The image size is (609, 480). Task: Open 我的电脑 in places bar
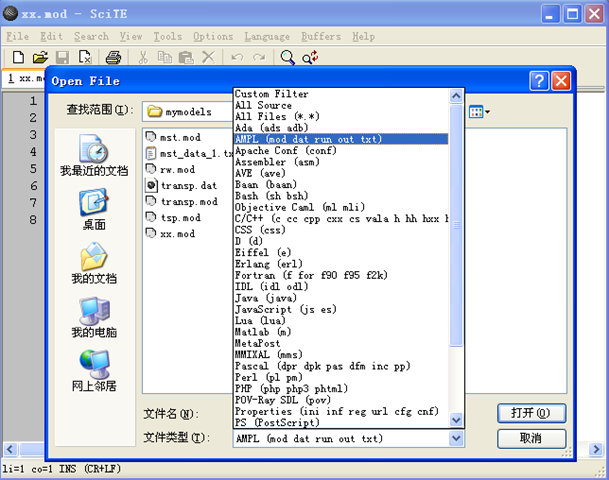94,317
